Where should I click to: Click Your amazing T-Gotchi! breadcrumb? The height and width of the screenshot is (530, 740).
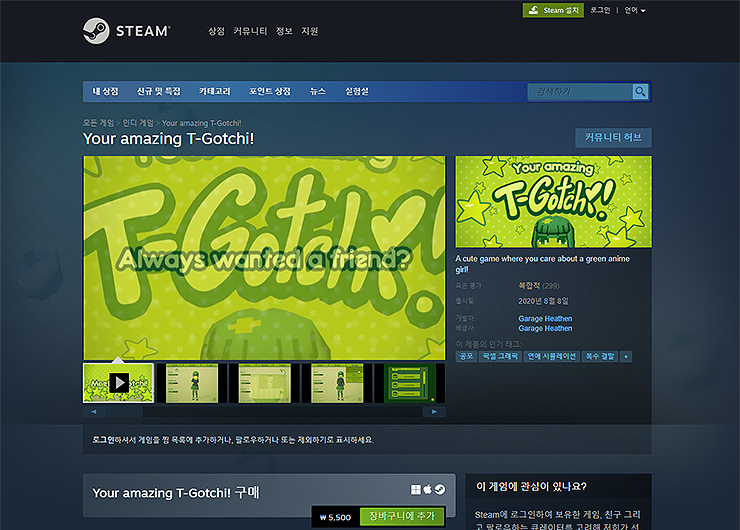tap(202, 123)
